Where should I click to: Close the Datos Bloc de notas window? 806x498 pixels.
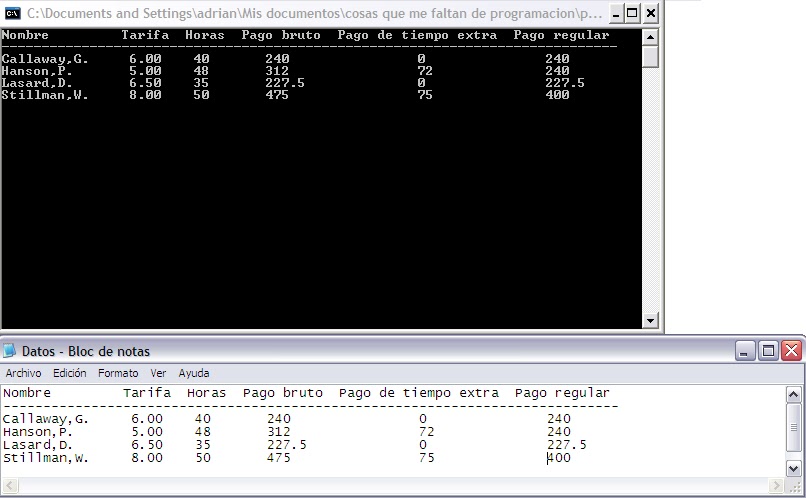(x=792, y=351)
